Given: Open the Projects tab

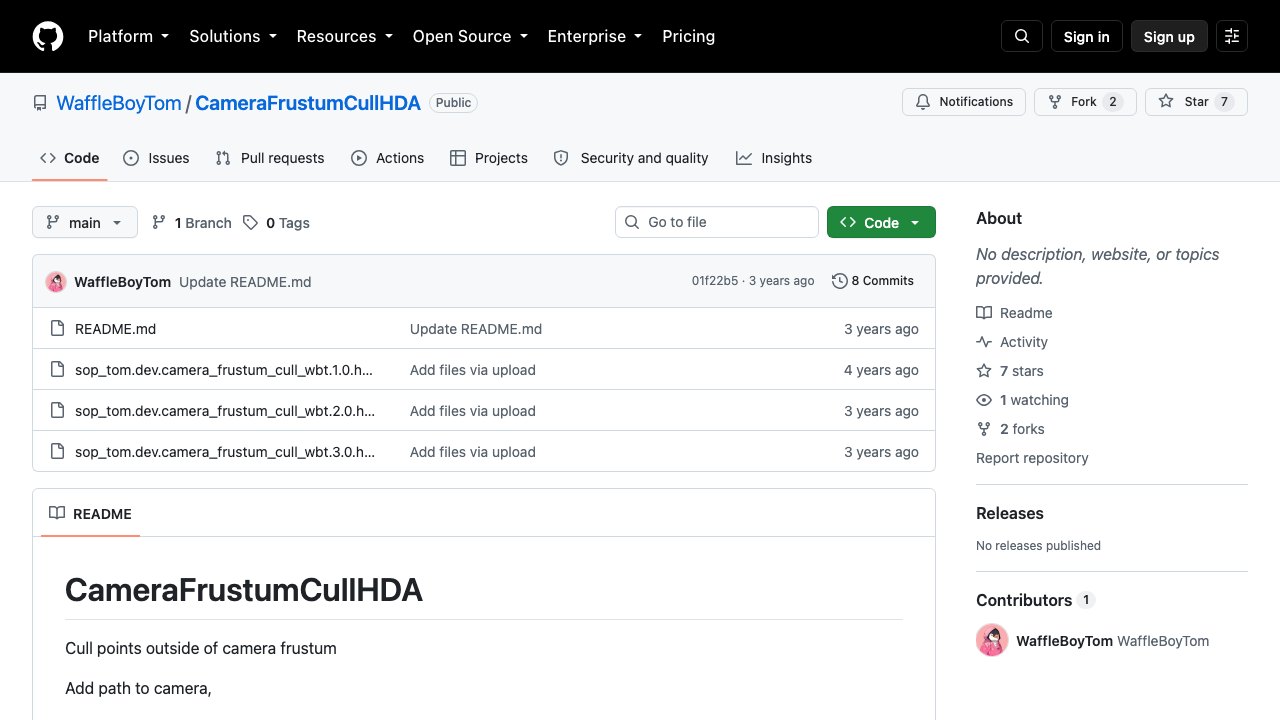Looking at the screenshot, I should [489, 158].
